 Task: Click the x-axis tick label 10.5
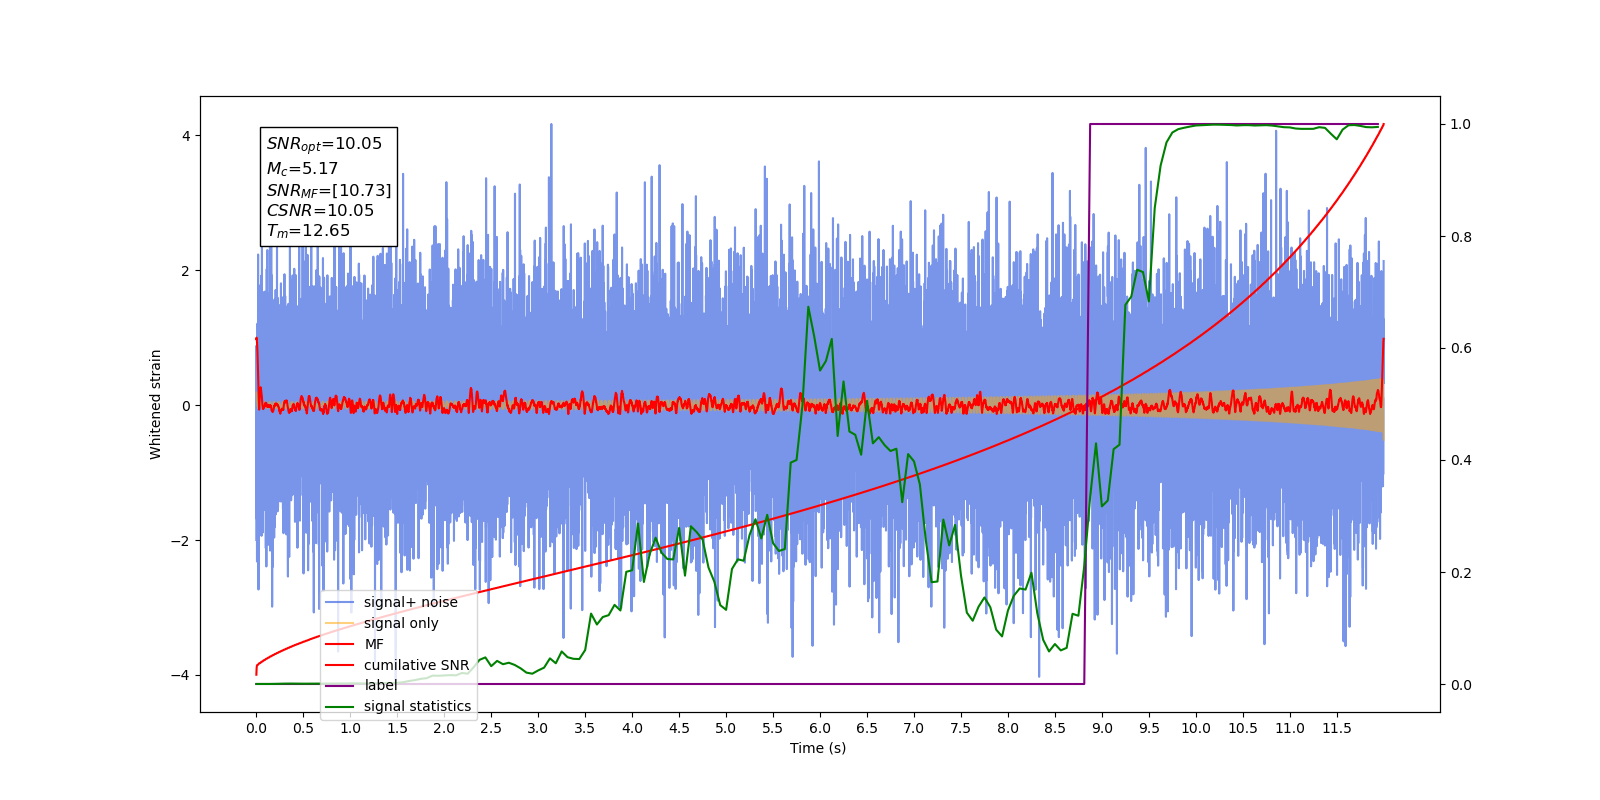(x=1243, y=728)
